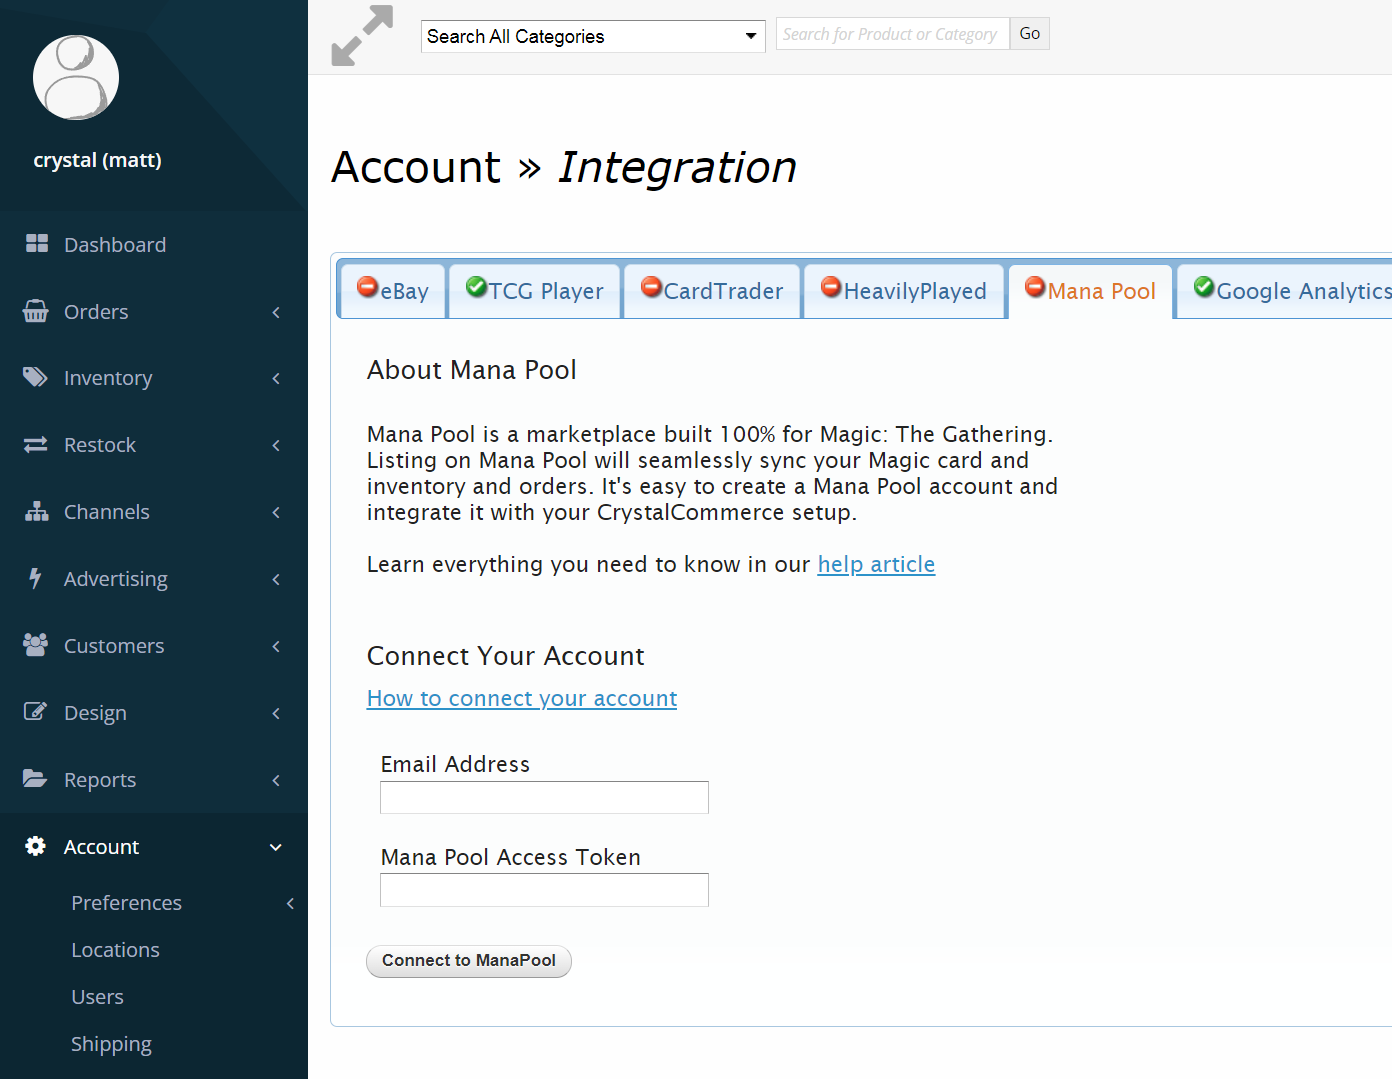Focus the Search for Product or Category field

[893, 34]
